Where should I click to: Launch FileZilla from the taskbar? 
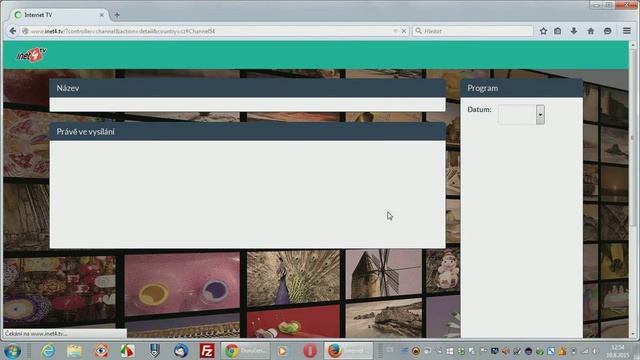click(x=207, y=351)
